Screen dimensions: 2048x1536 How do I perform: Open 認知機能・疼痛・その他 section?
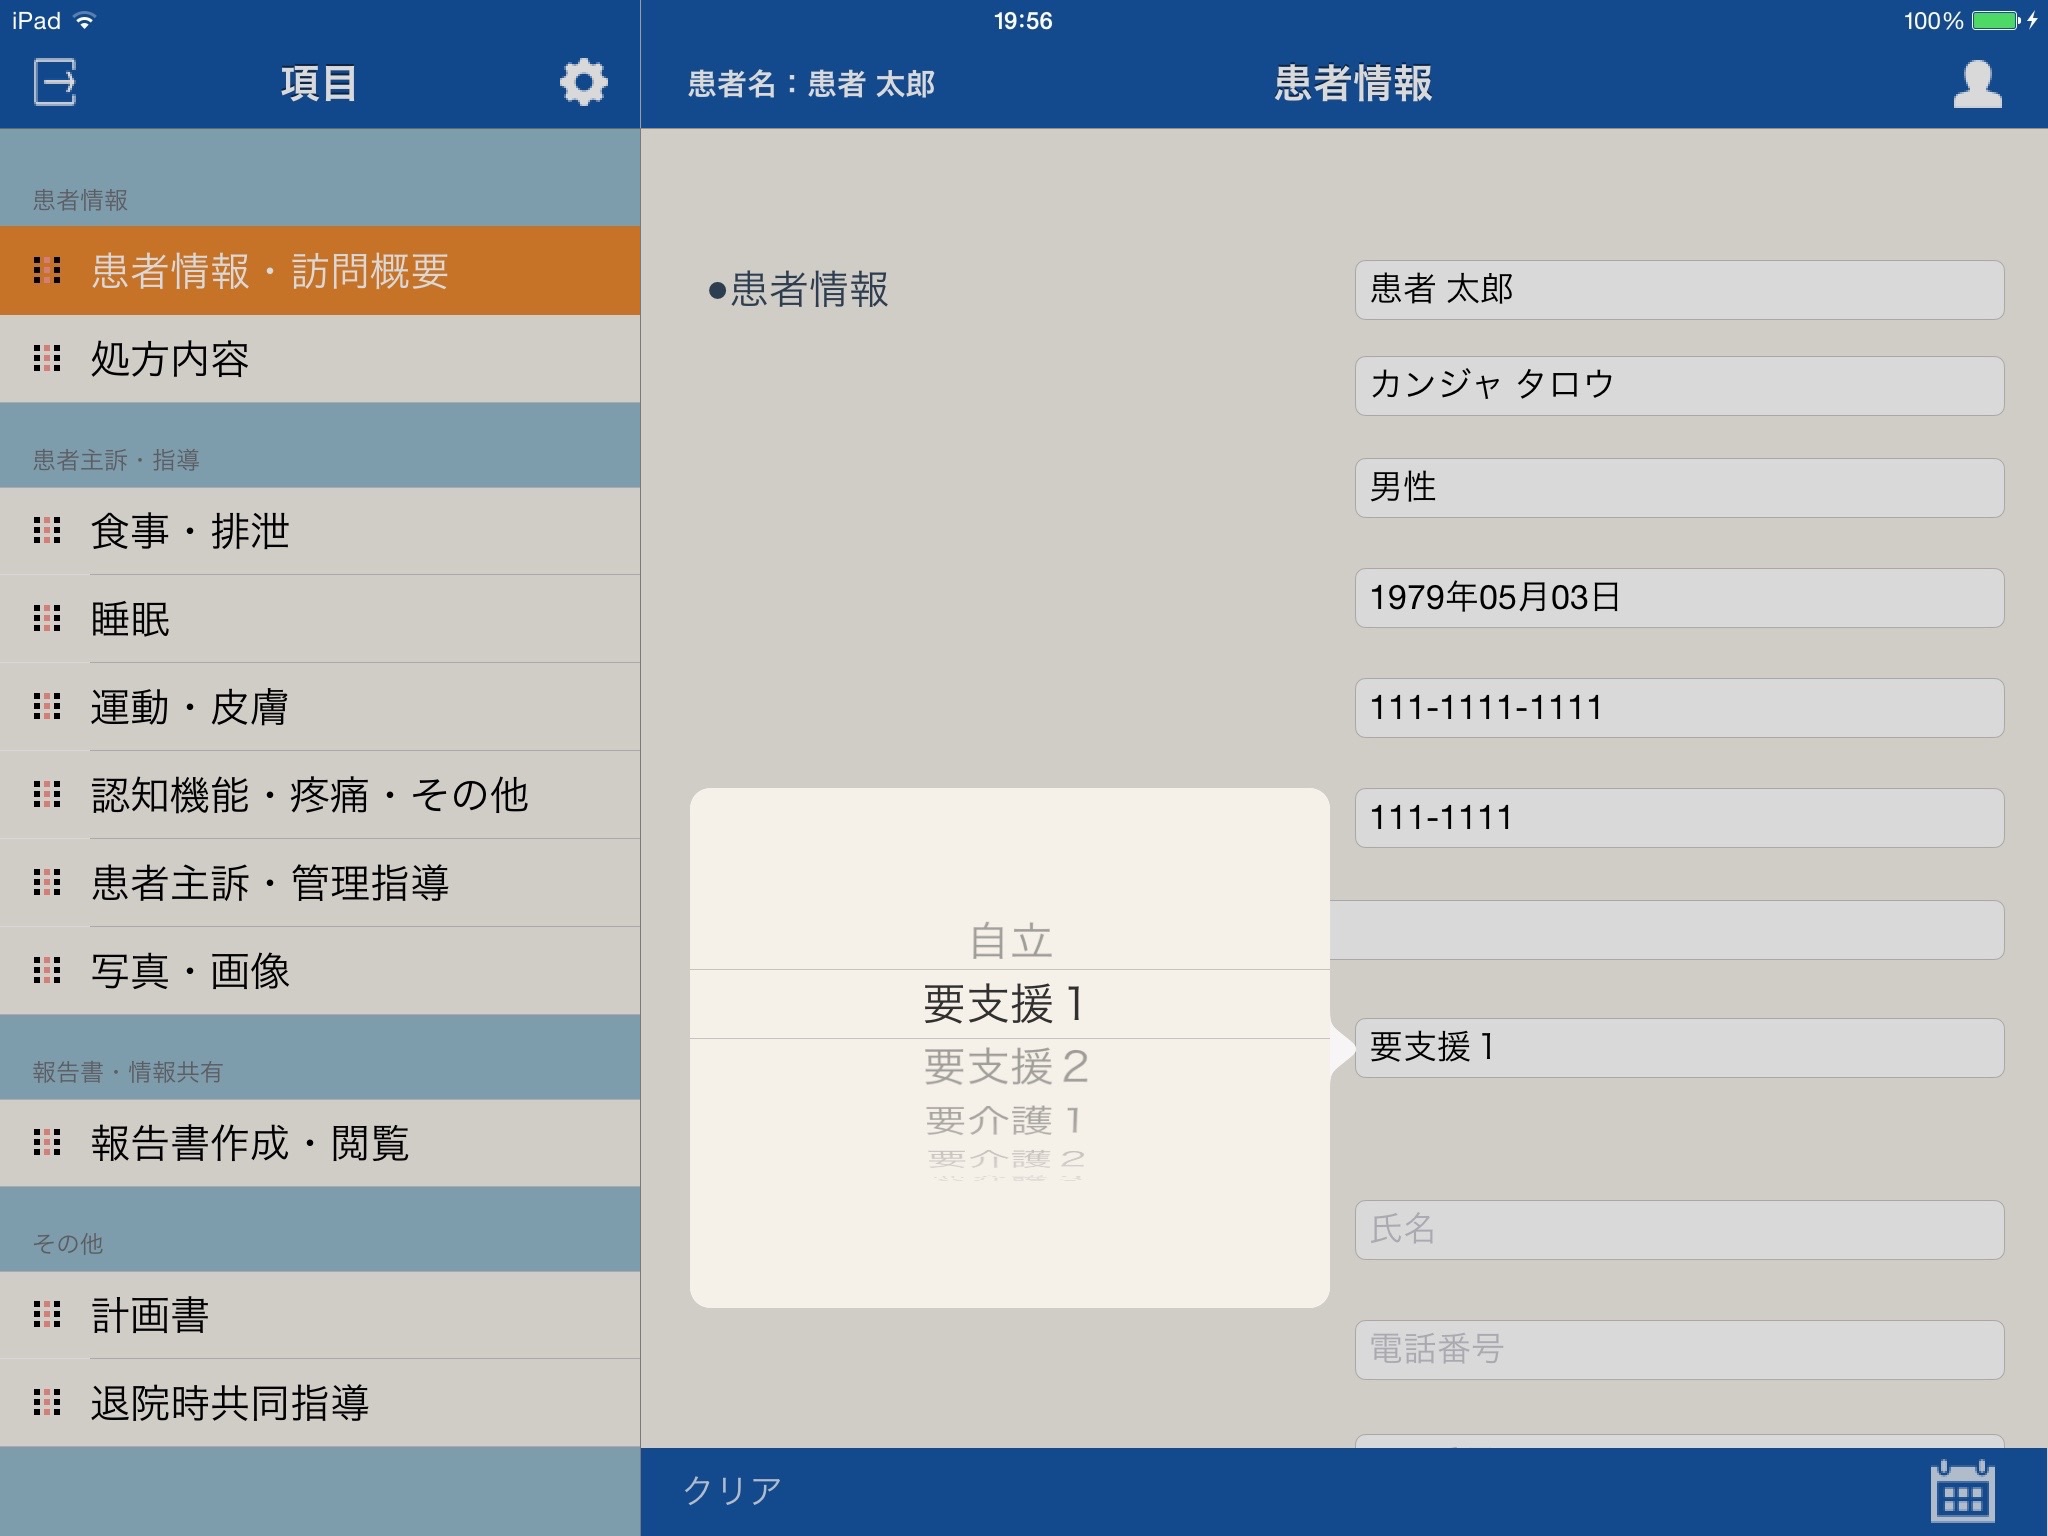click(x=320, y=795)
